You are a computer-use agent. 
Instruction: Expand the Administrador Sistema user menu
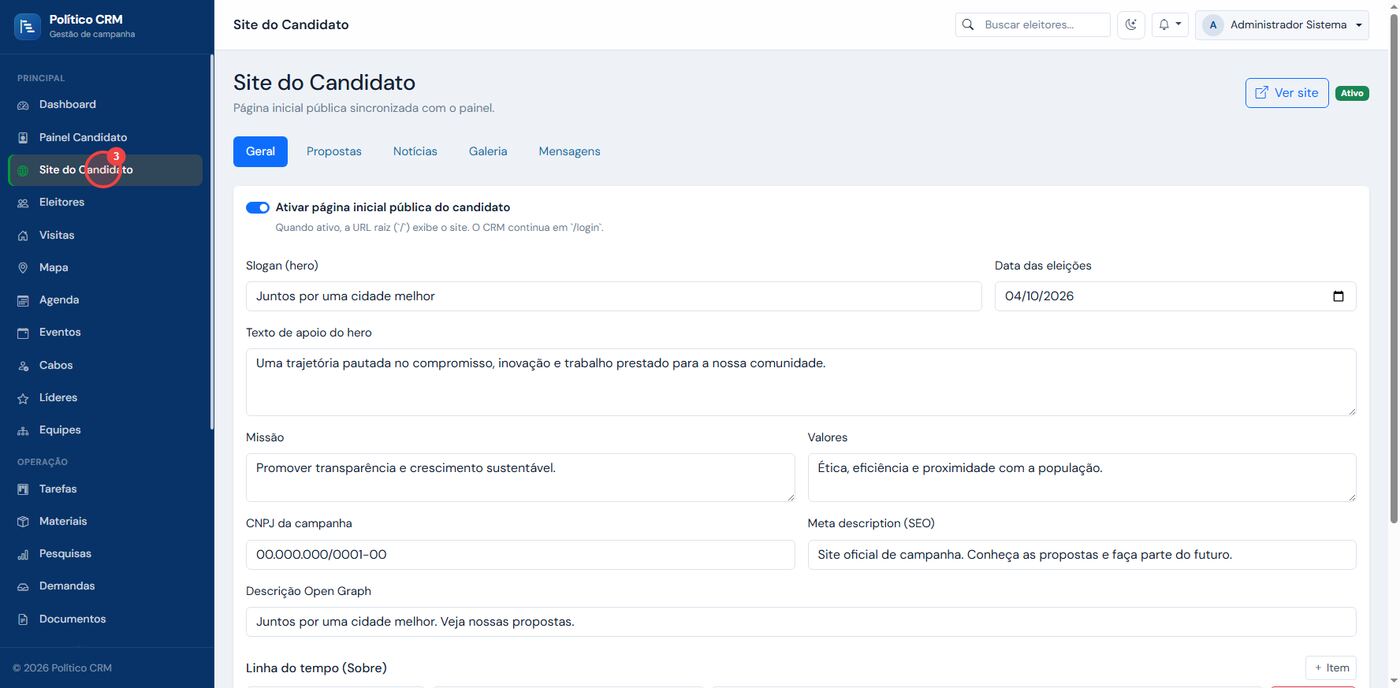(1282, 25)
